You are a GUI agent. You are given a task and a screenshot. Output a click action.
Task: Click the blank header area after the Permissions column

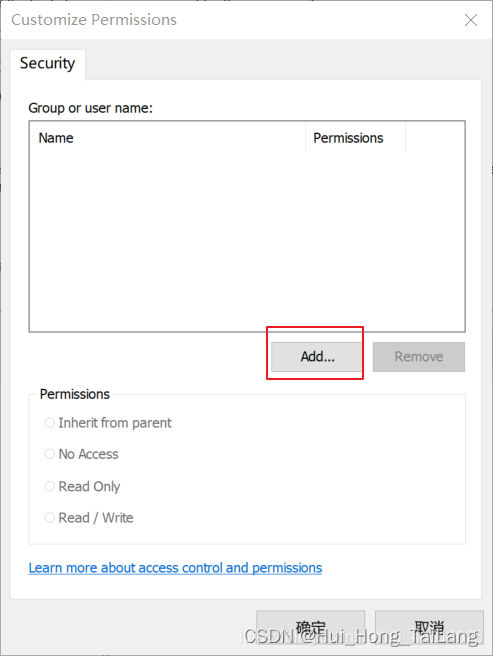click(435, 138)
